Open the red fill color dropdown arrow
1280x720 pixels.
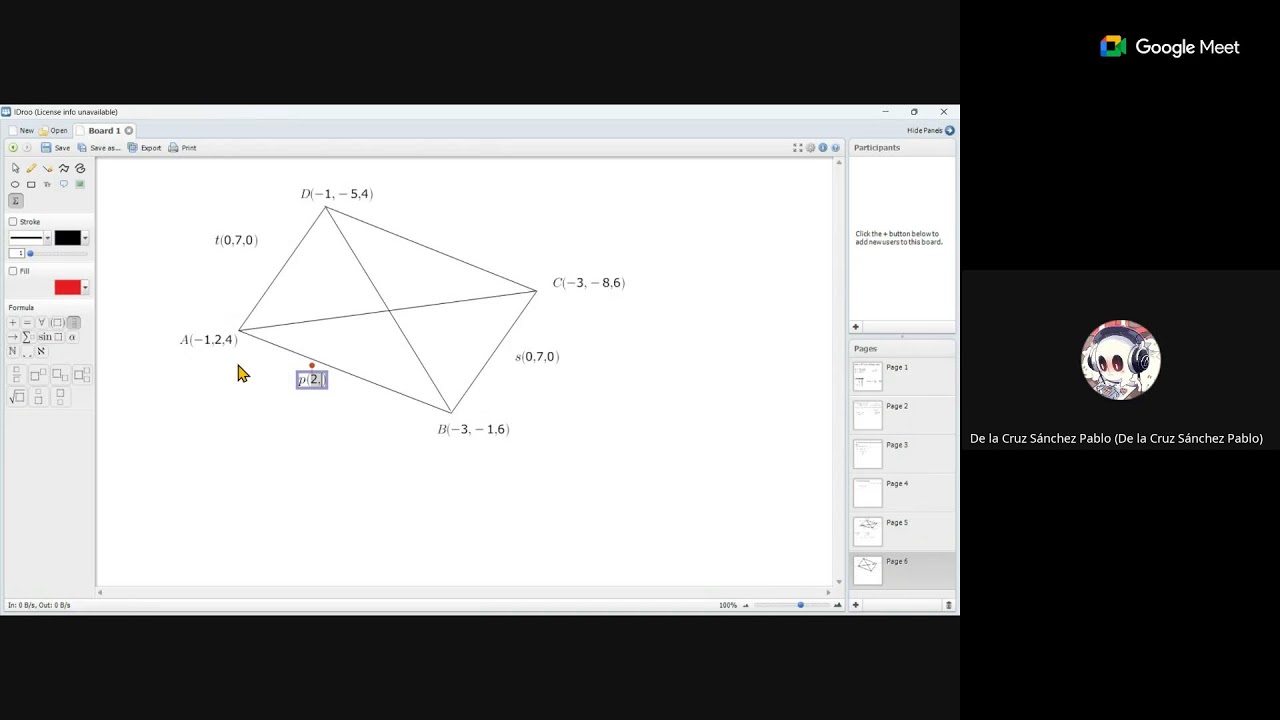pos(85,288)
